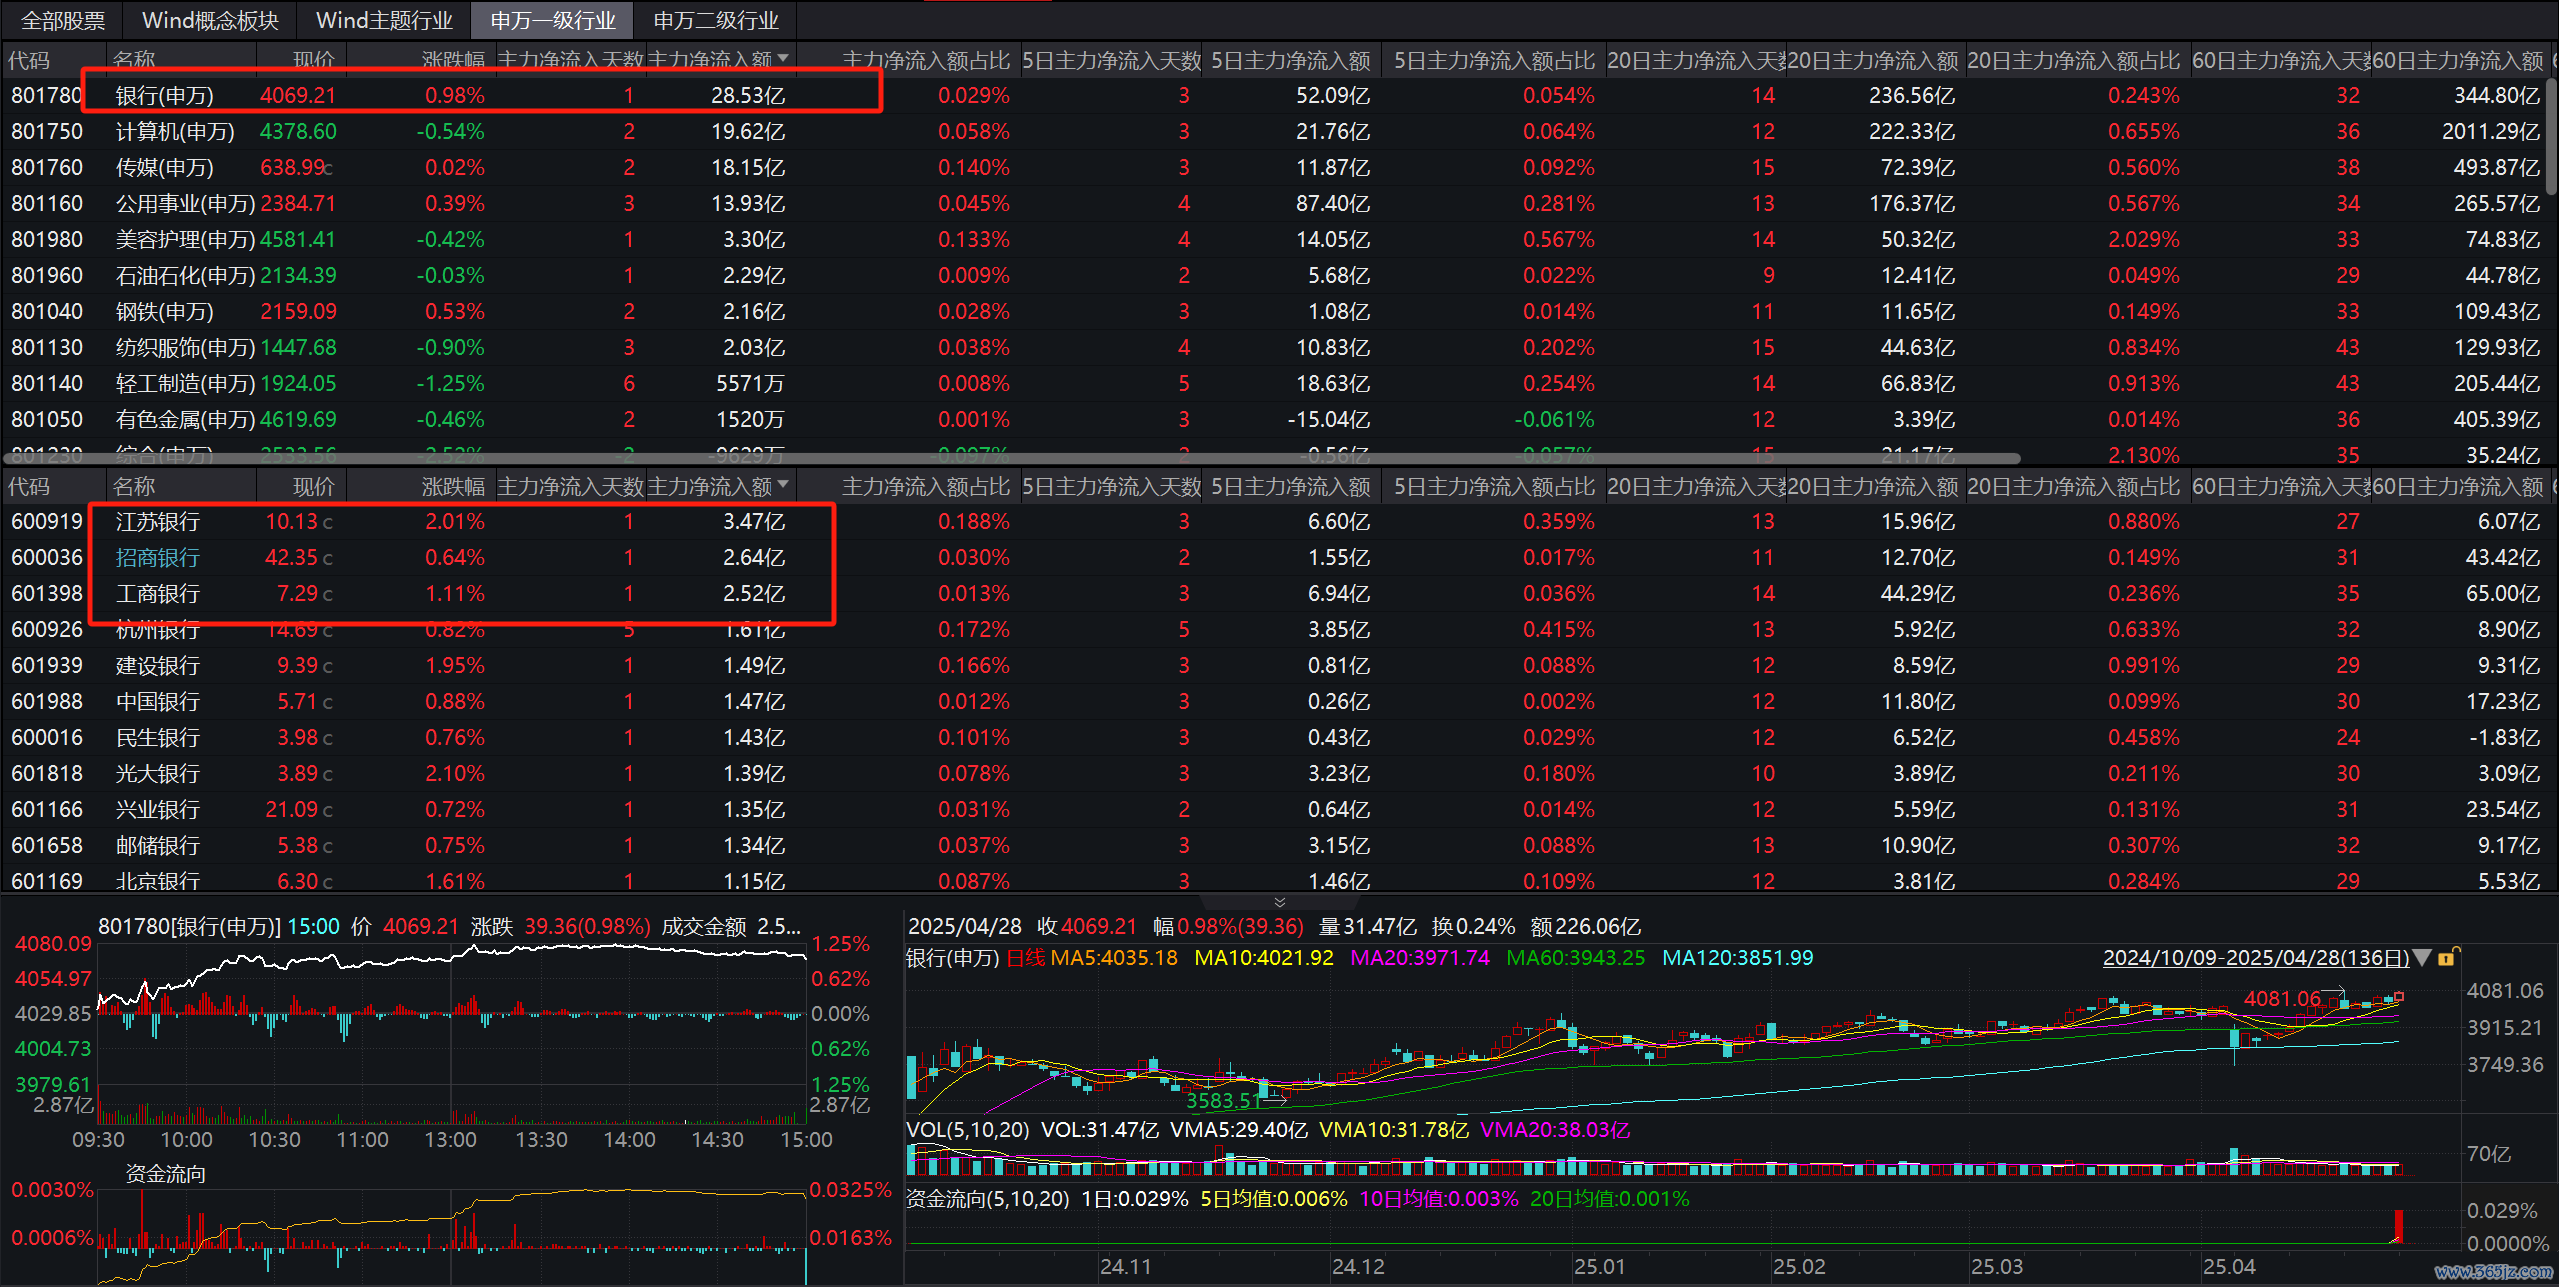Select the 全部股票 tab
This screenshot has height=1287, width=2559.
click(x=62, y=20)
